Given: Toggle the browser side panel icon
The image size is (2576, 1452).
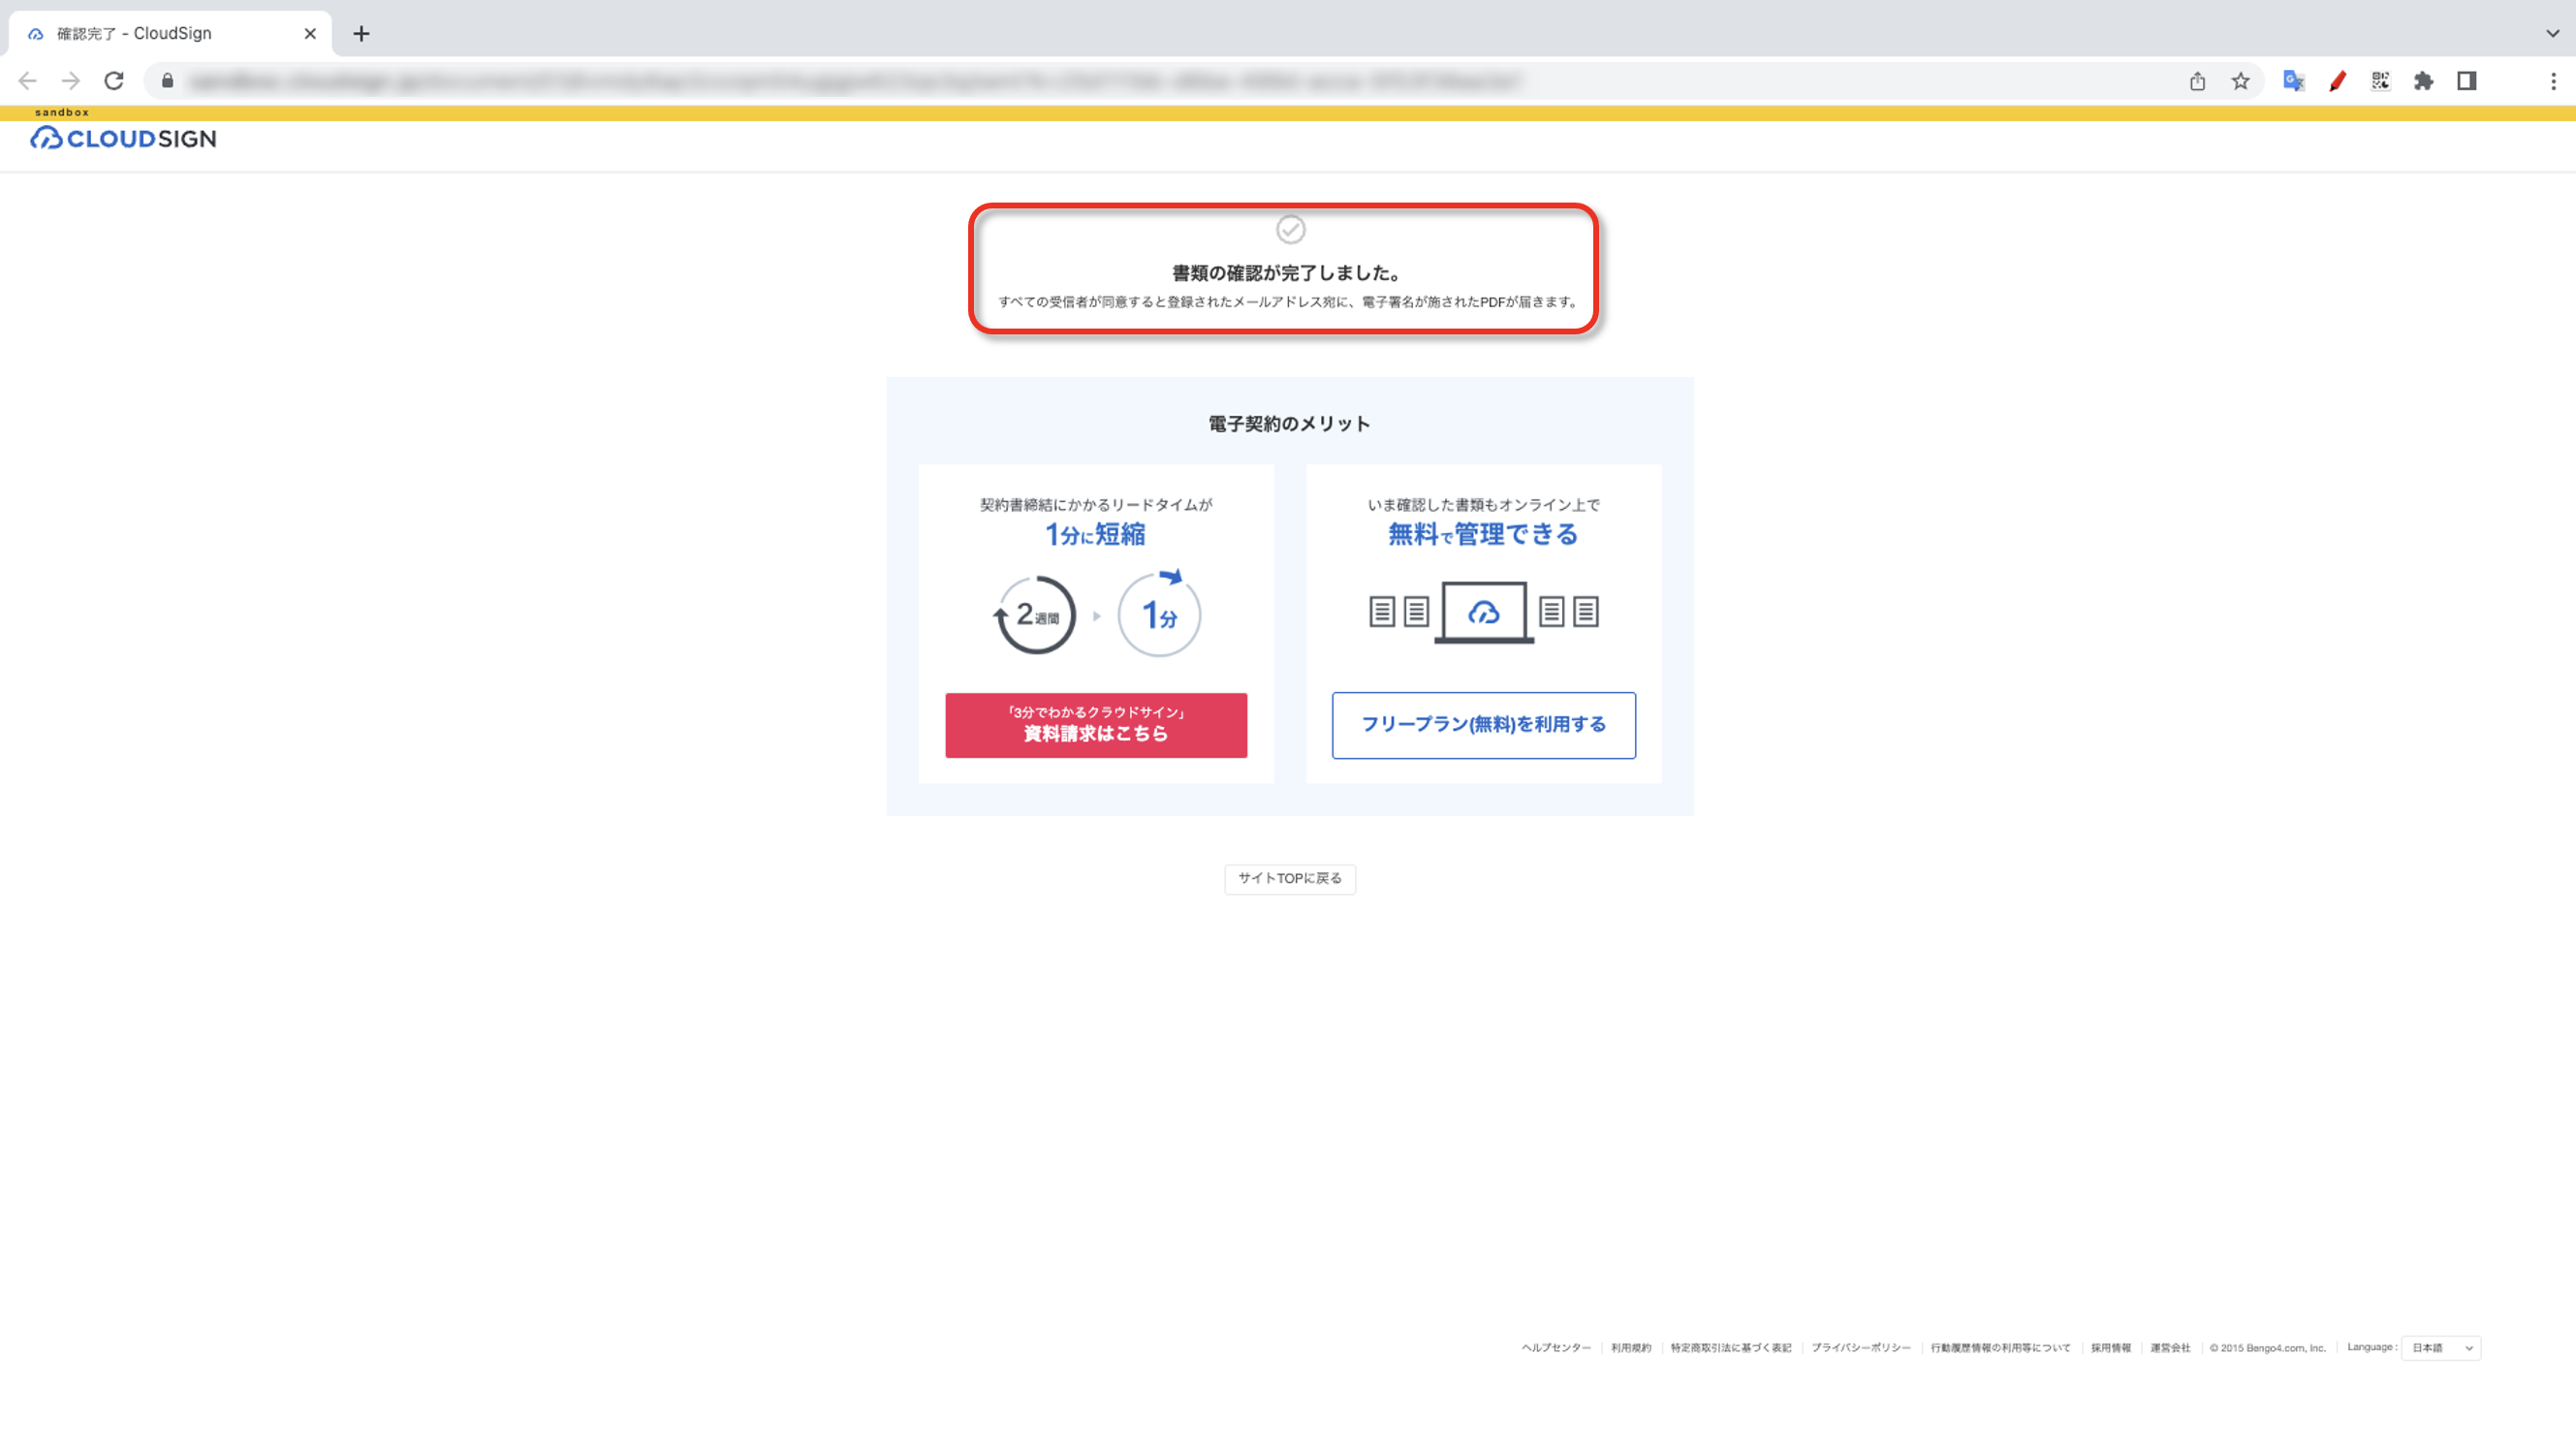Looking at the screenshot, I should pyautogui.click(x=2466, y=81).
